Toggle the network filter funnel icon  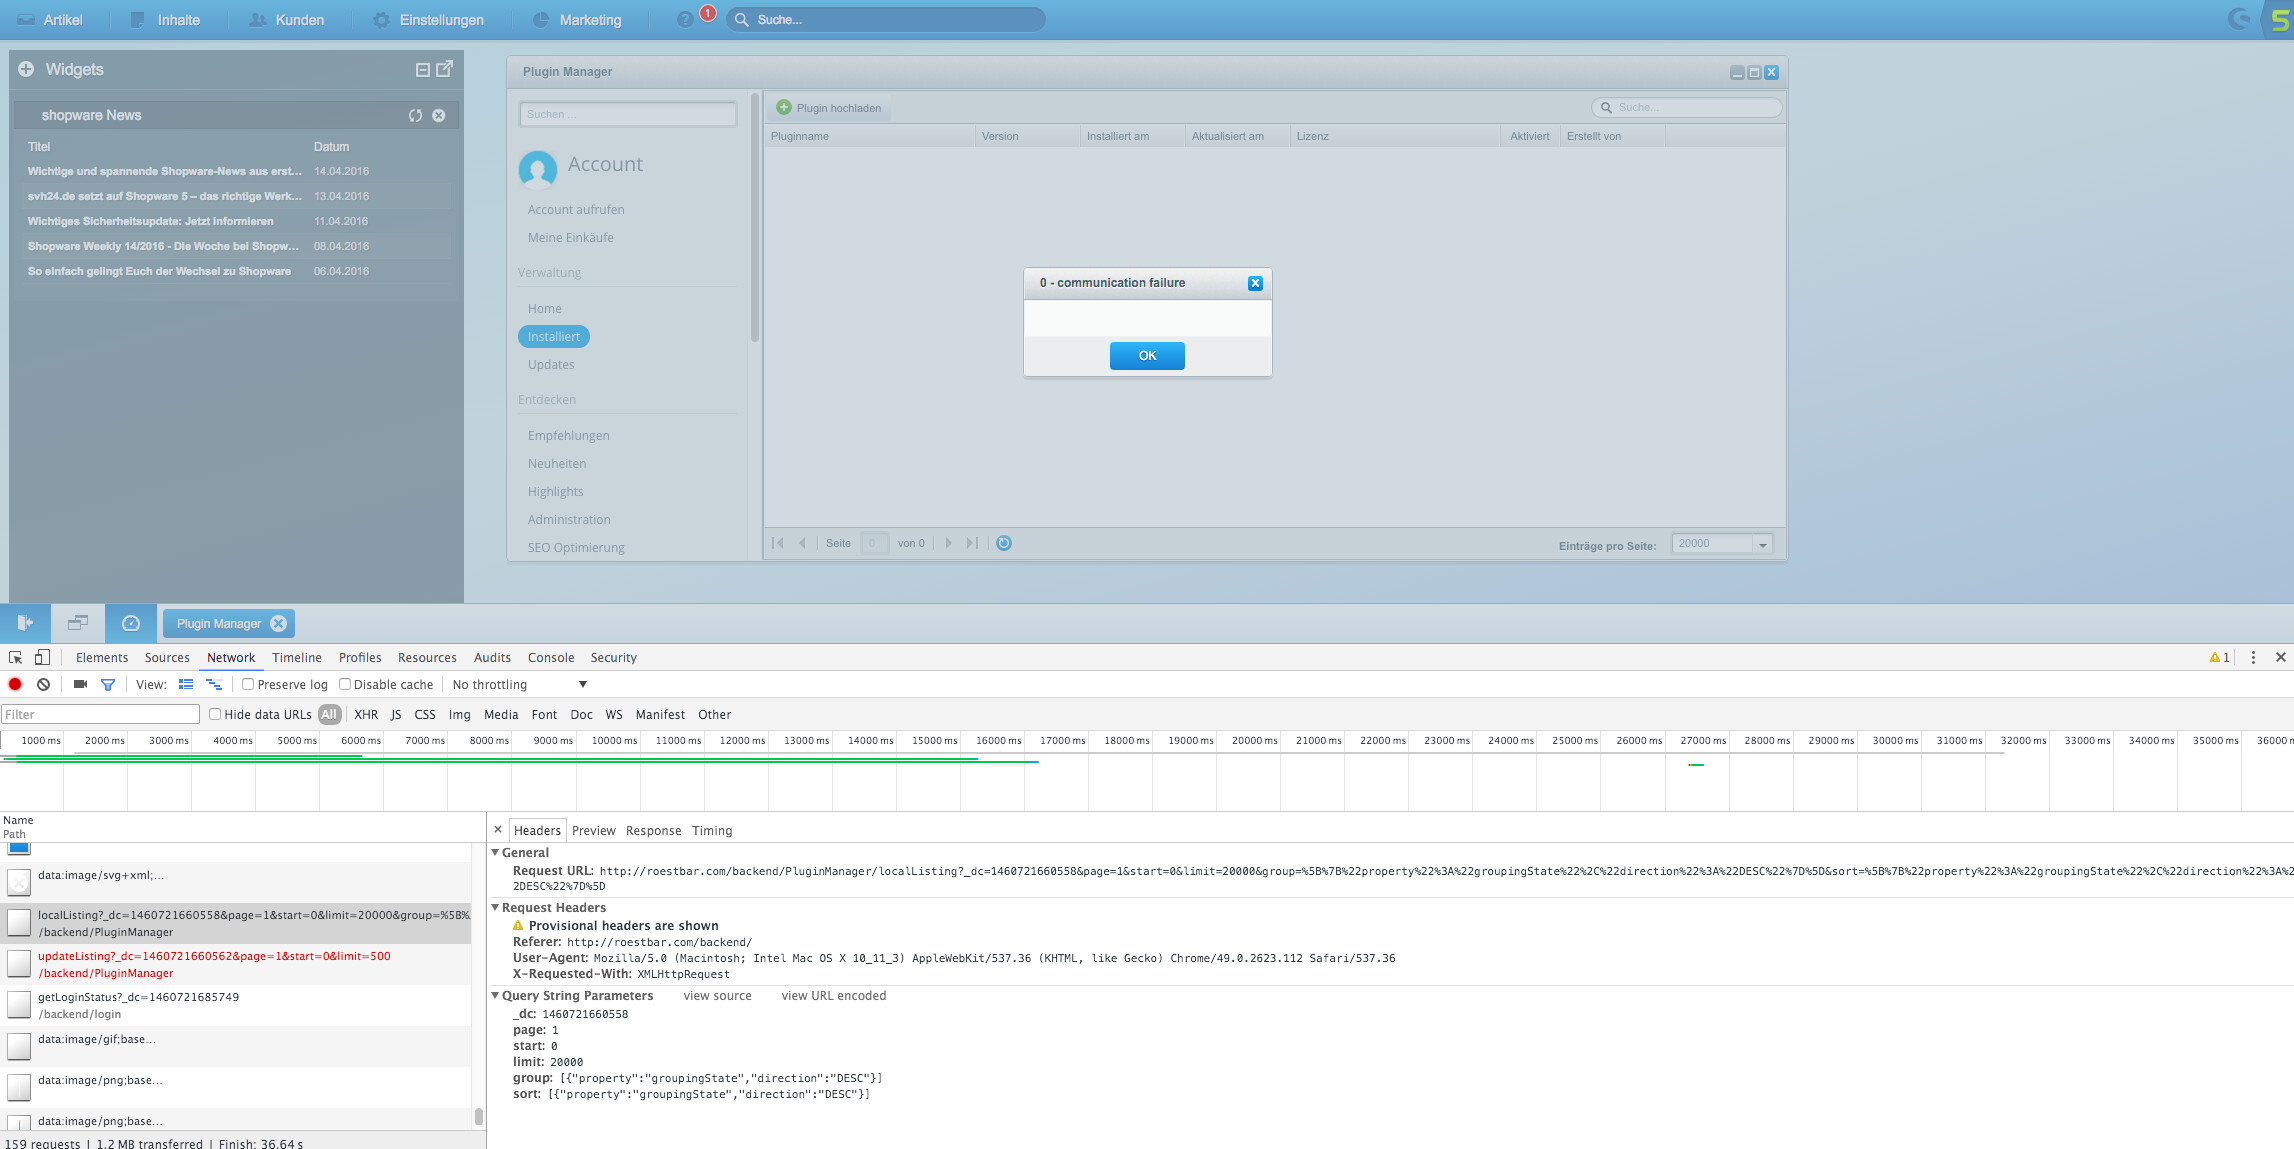click(108, 684)
